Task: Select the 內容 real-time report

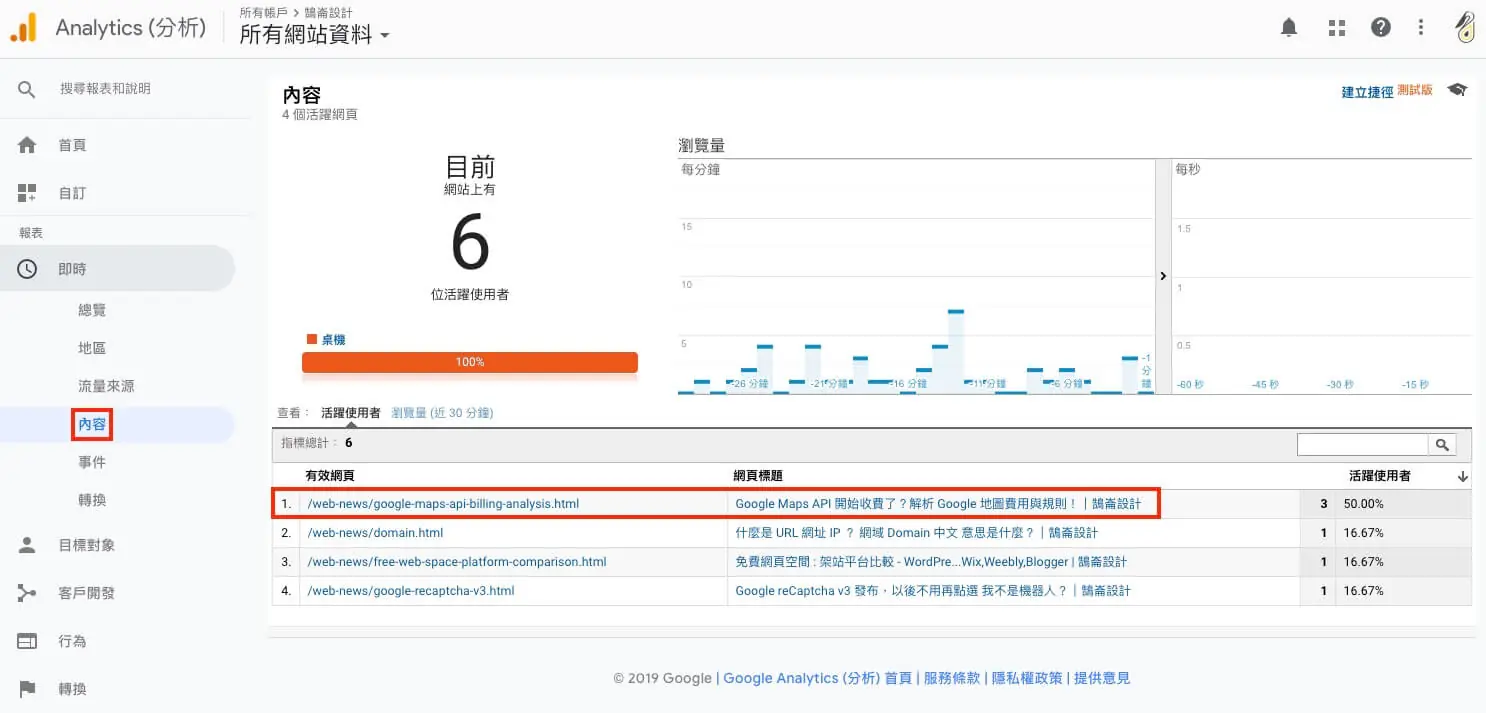Action: click(x=92, y=424)
